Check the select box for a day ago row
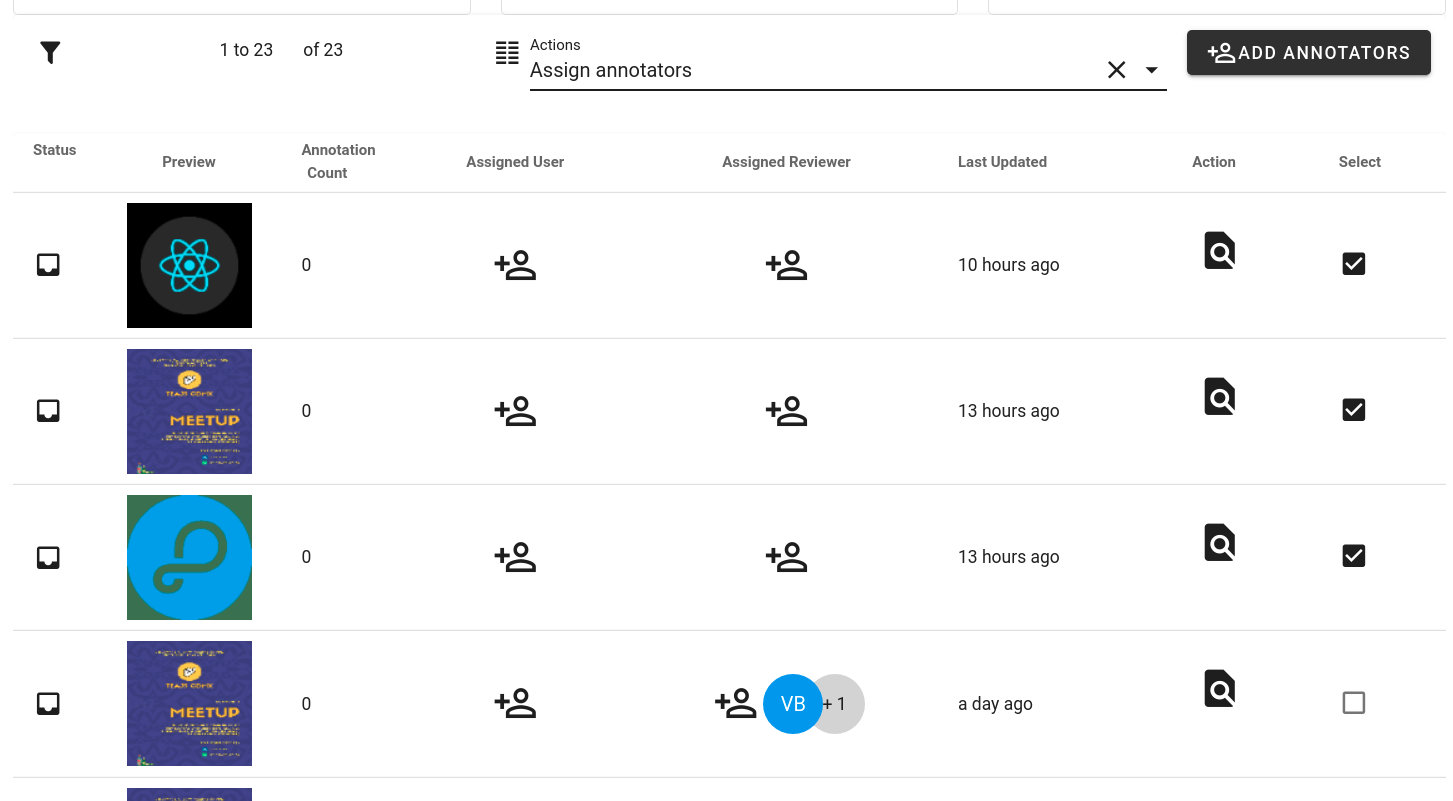This screenshot has height=801, width=1453. point(1354,703)
